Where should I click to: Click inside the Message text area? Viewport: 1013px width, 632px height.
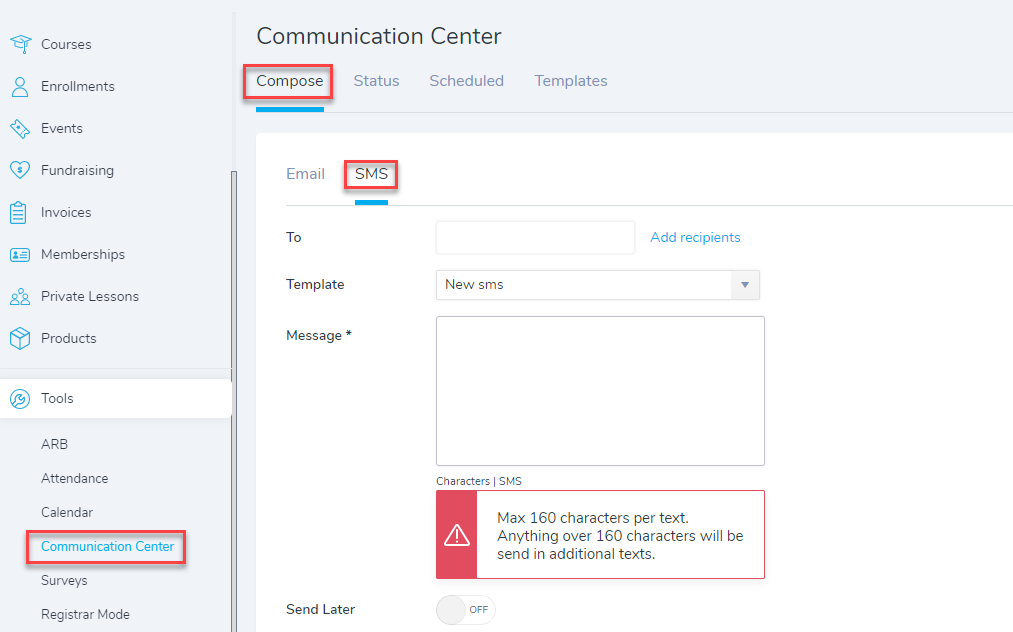(x=600, y=391)
